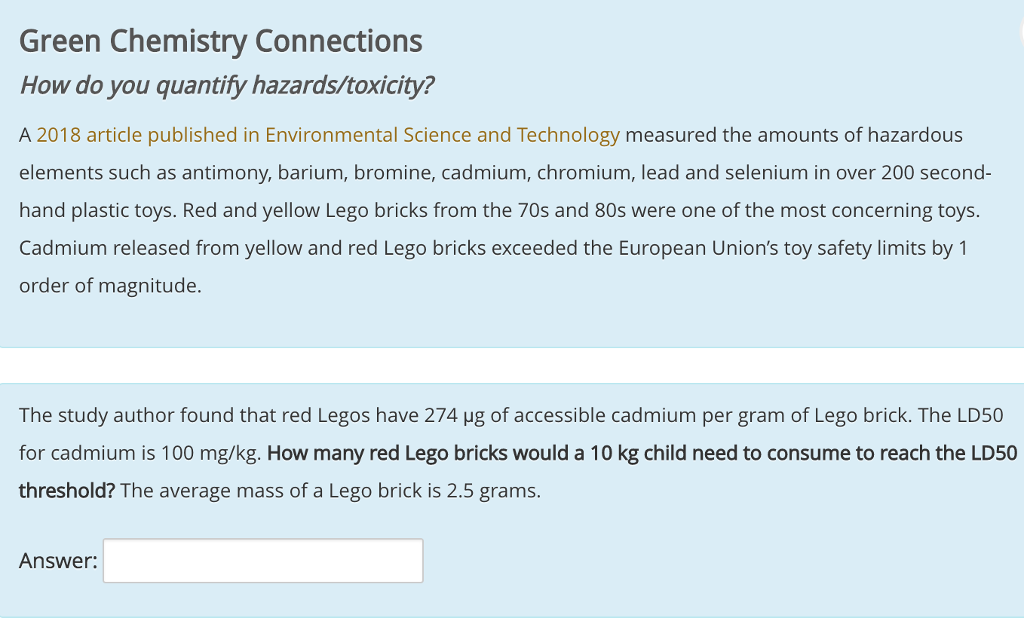
Task: Select the Green Chemistry Connections heading
Action: 220,41
